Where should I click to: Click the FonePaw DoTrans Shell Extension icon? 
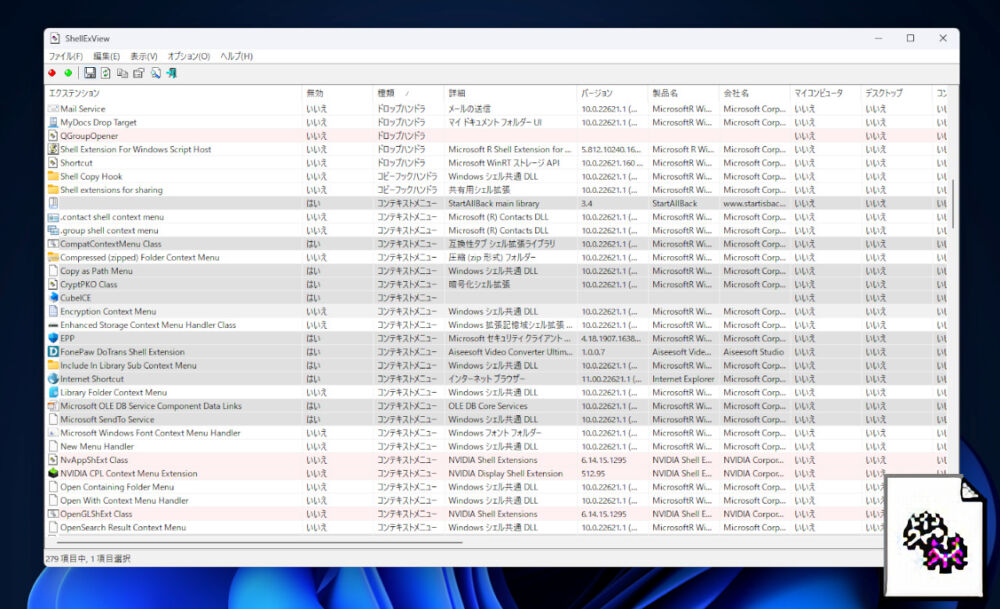click(x=54, y=351)
